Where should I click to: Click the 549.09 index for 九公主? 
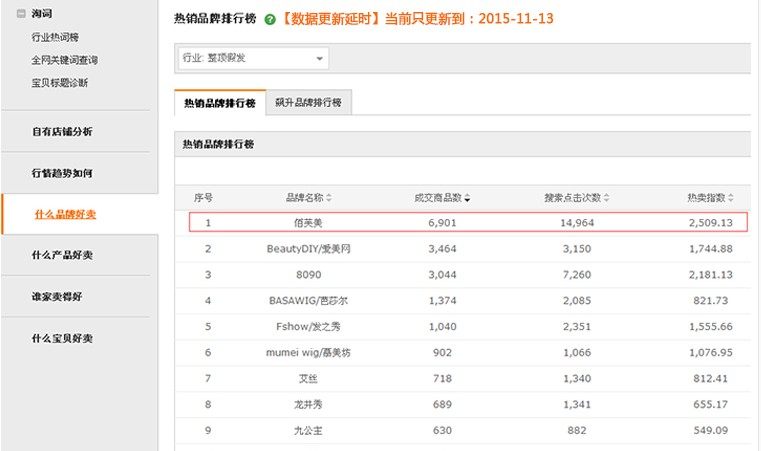711,430
